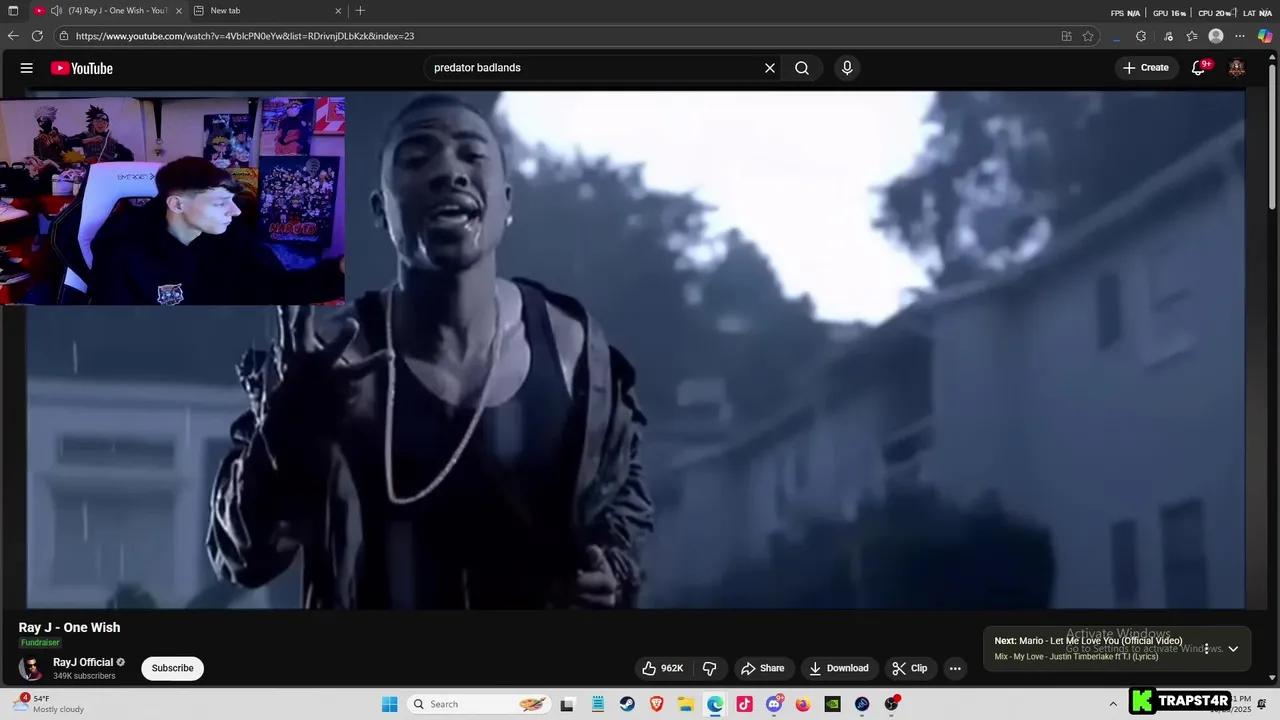Open the Create menu
The width and height of the screenshot is (1280, 720).
(1146, 68)
